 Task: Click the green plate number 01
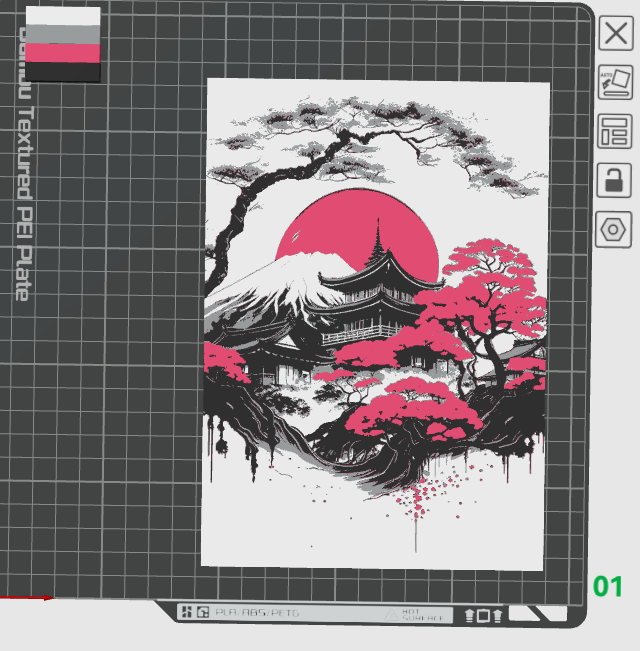[608, 587]
